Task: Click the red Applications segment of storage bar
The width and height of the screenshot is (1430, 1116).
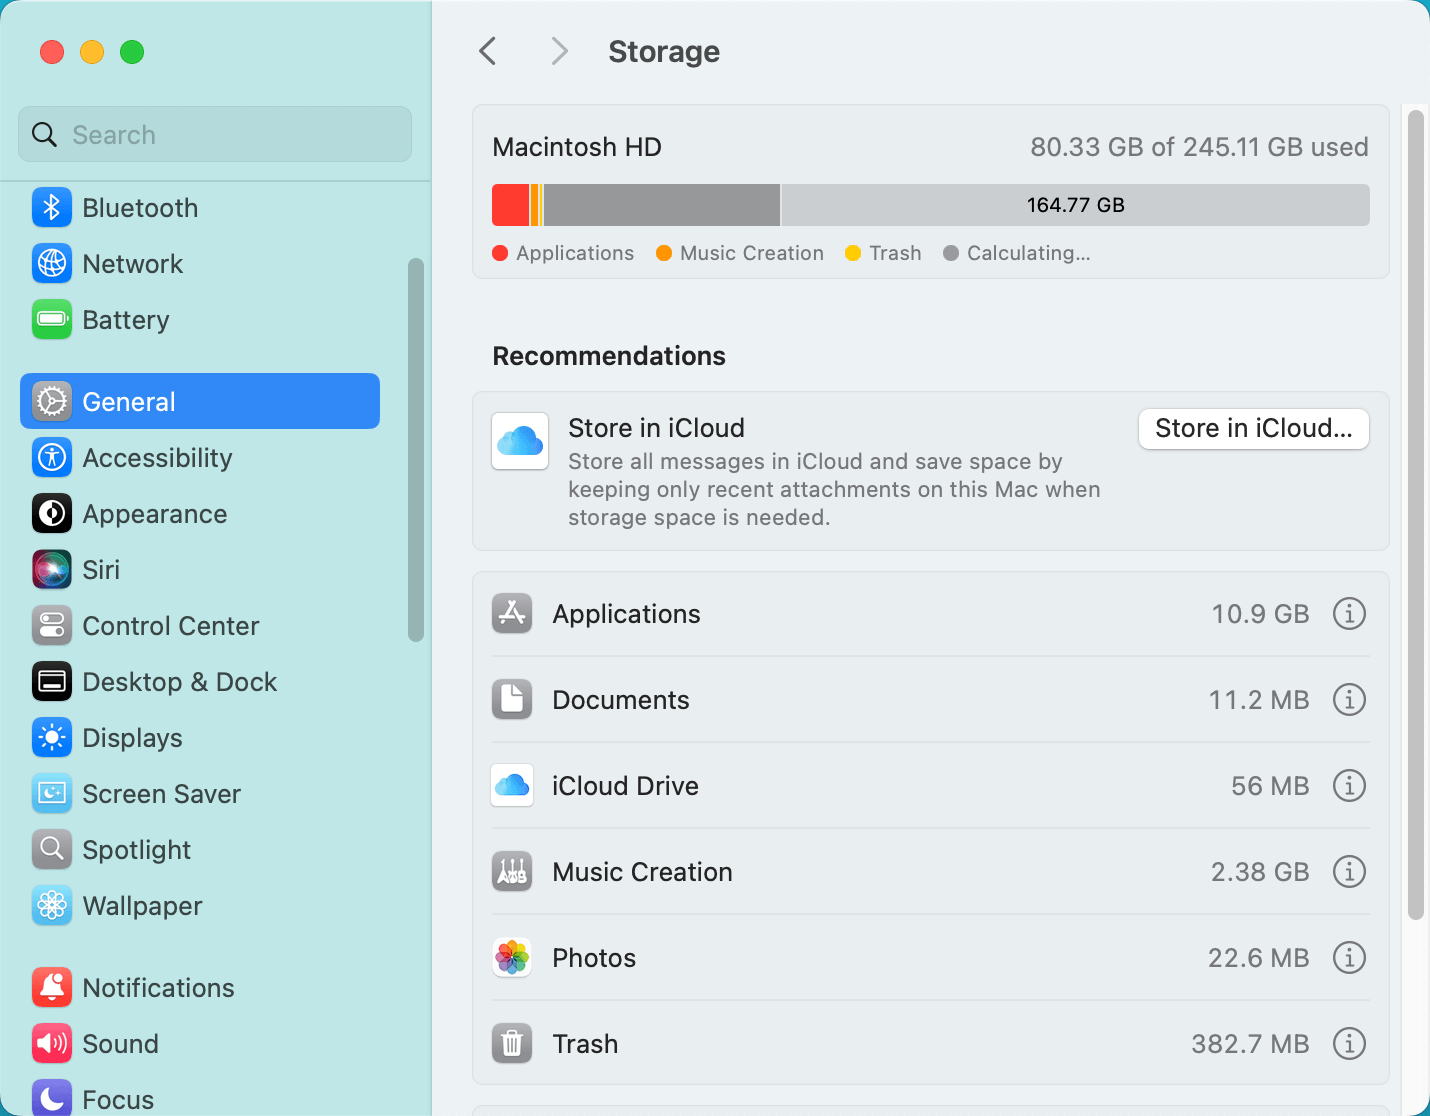Action: tap(510, 204)
